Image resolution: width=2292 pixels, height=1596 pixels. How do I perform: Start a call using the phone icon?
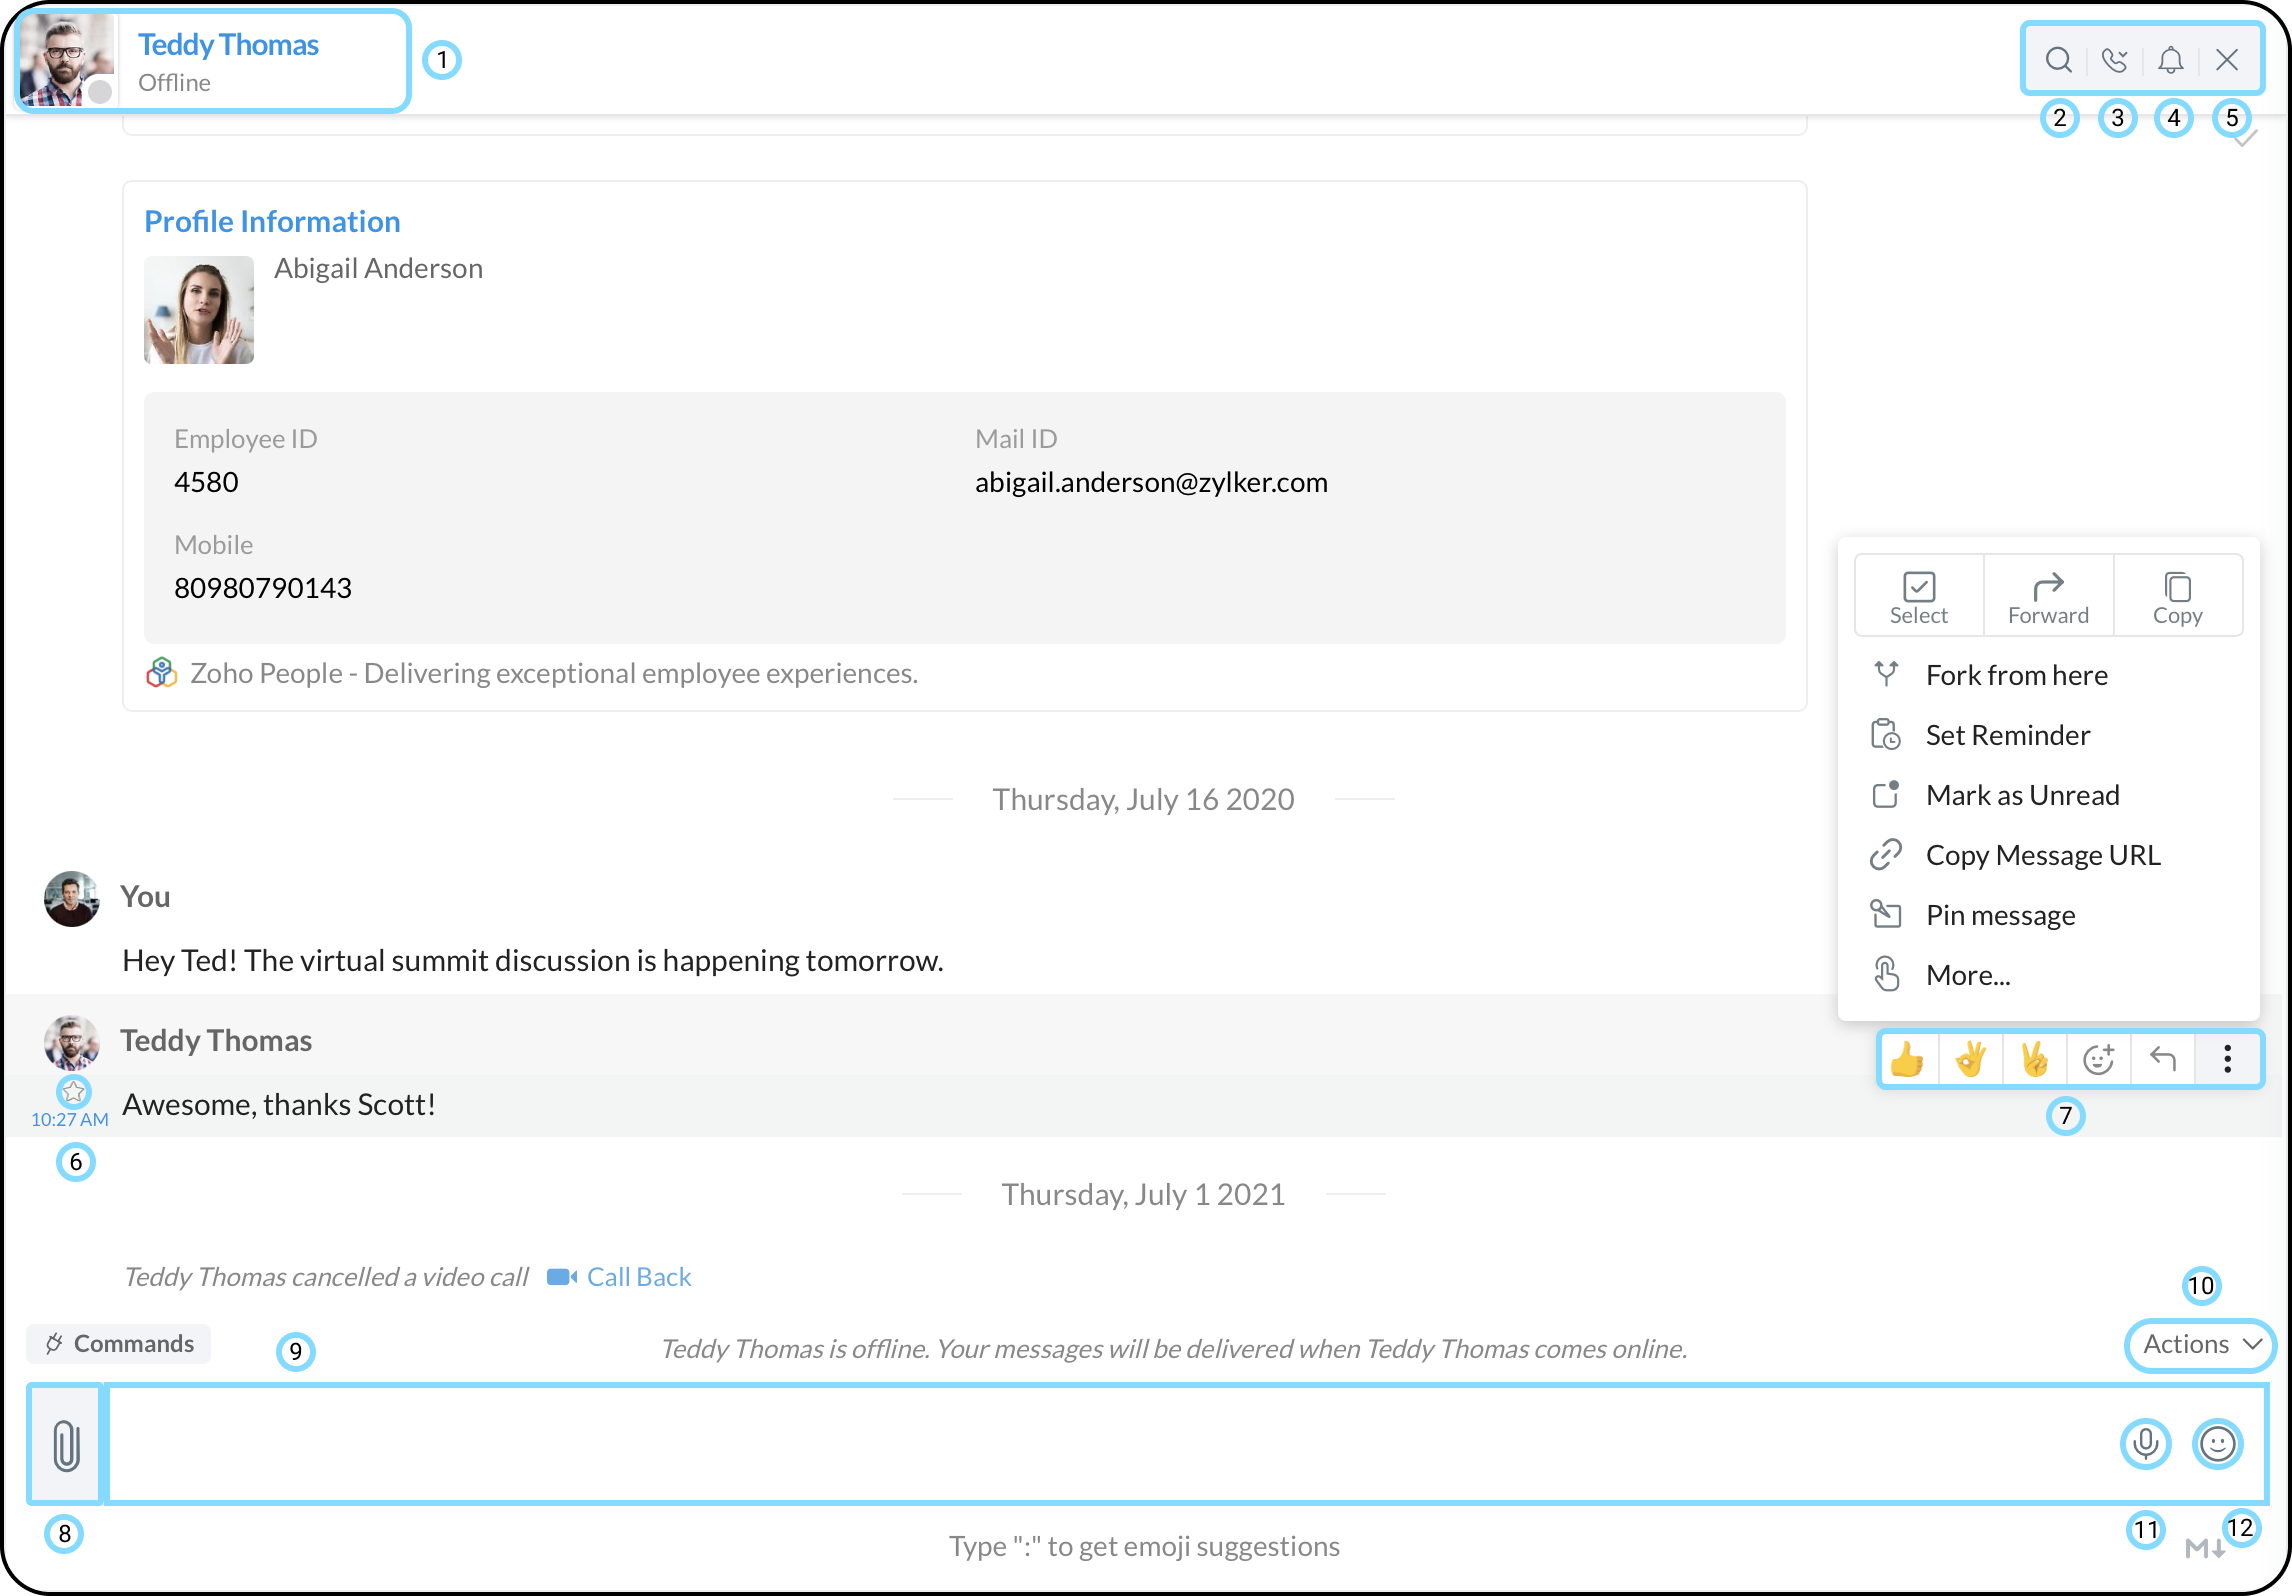(2114, 60)
